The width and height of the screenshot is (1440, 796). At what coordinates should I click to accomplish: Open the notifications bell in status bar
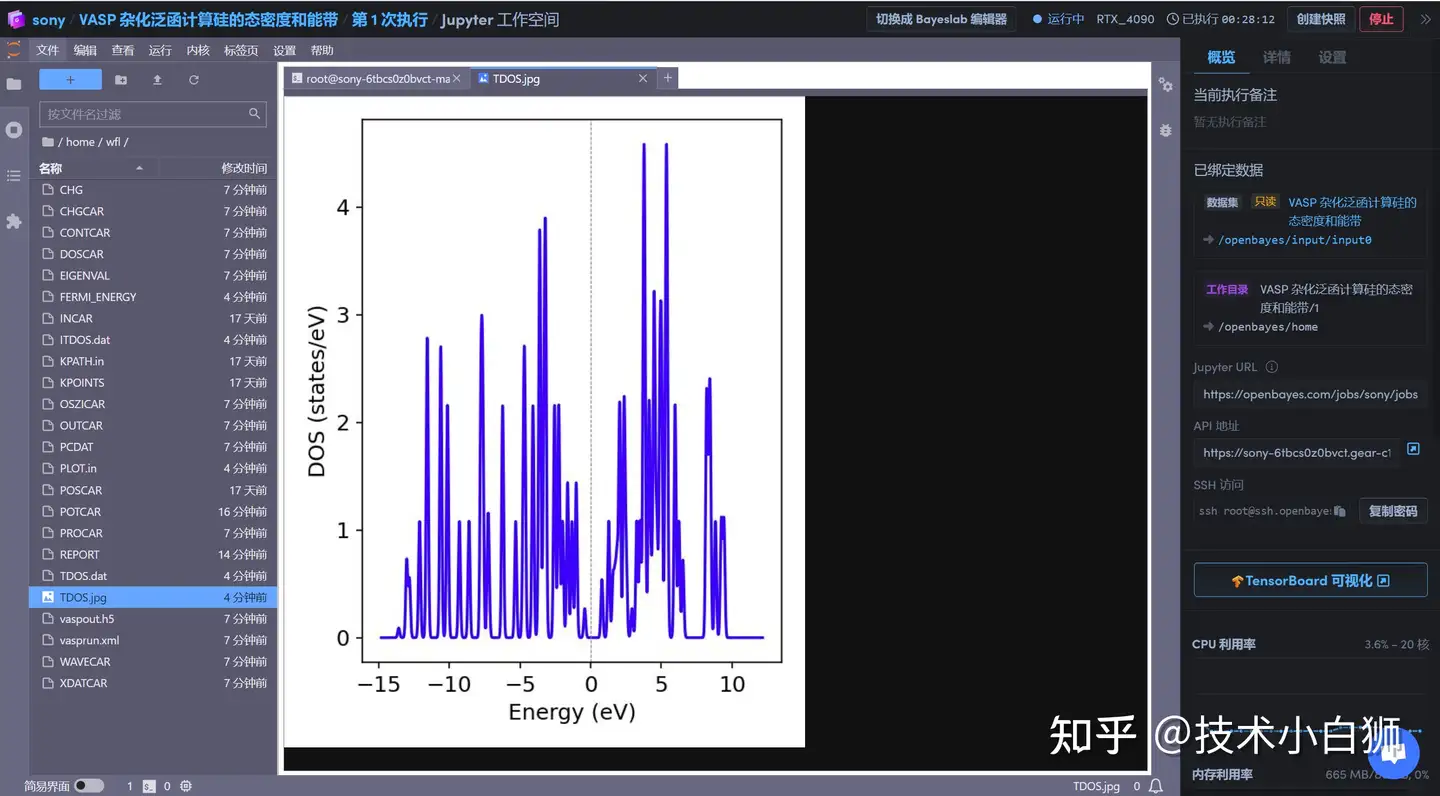(1156, 786)
